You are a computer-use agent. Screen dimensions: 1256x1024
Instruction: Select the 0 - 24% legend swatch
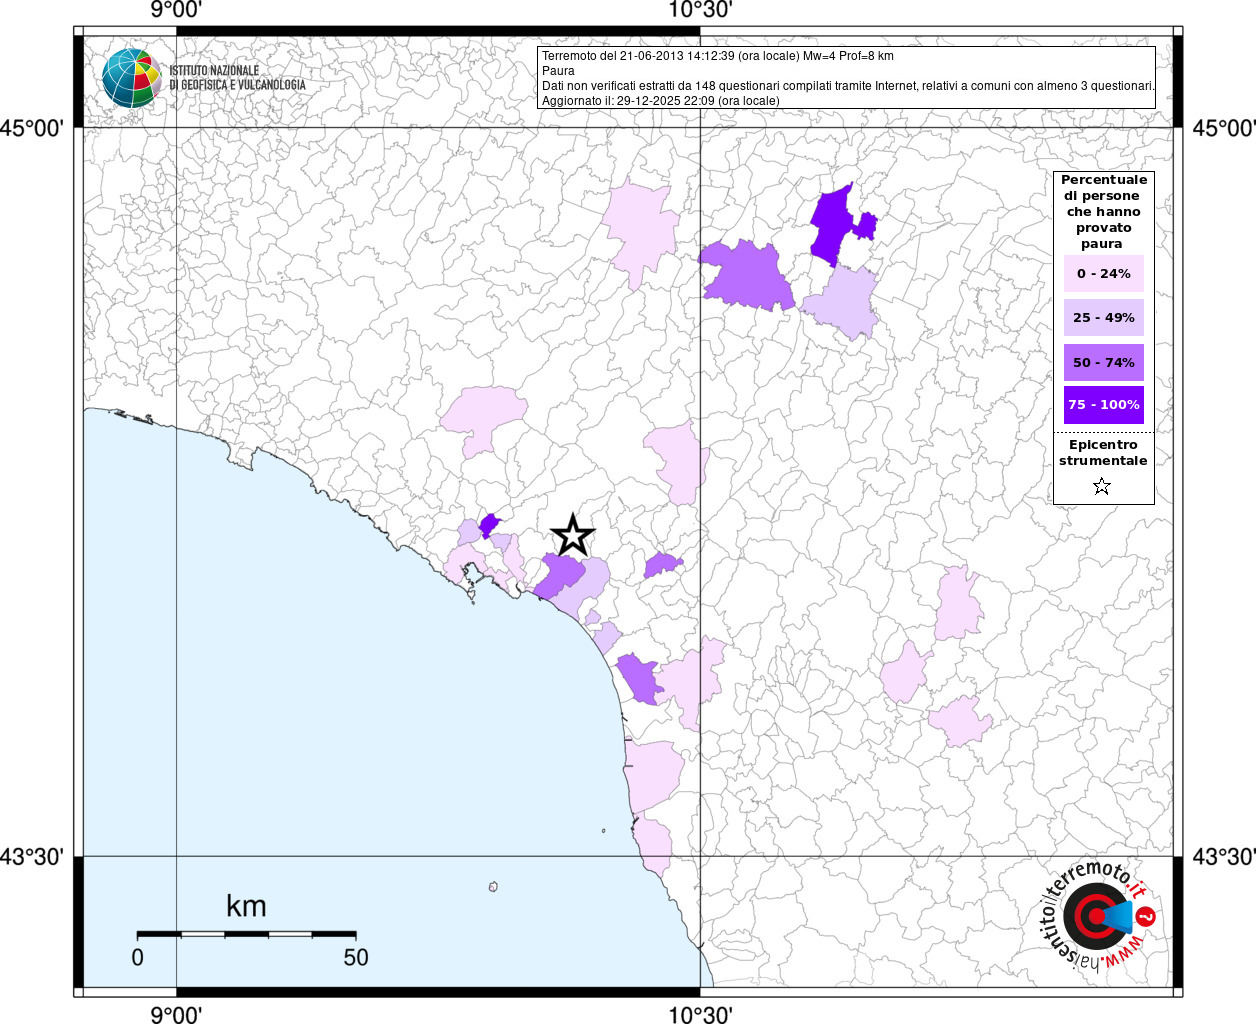pos(1103,274)
